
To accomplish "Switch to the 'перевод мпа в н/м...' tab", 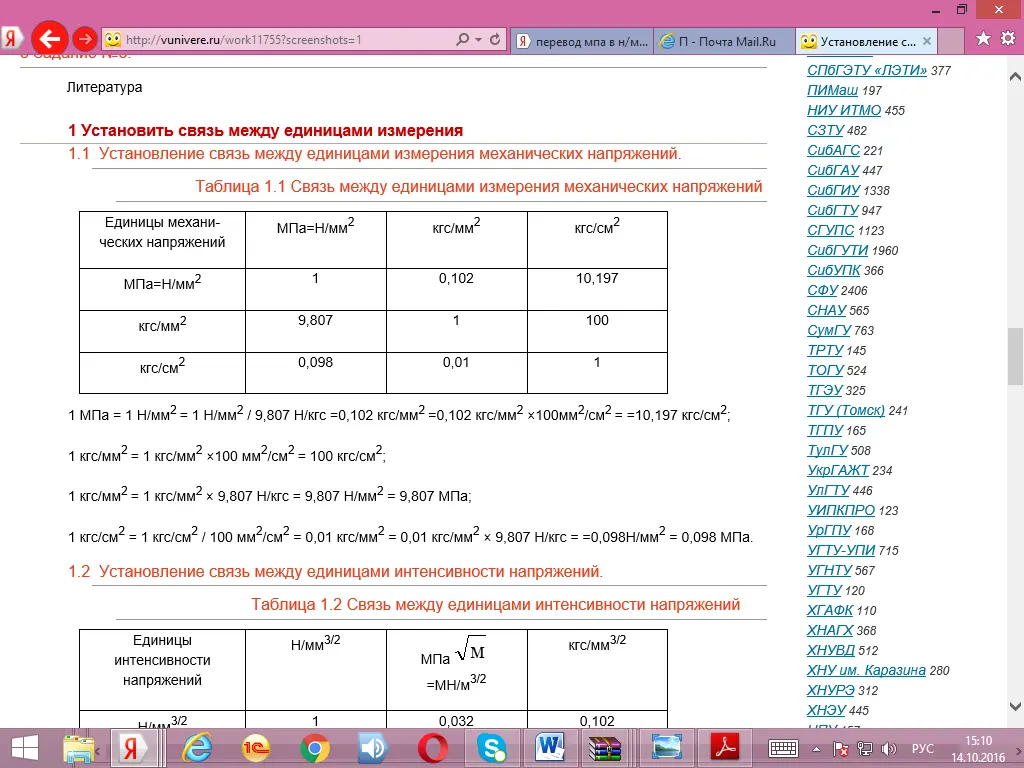I will coord(582,41).
